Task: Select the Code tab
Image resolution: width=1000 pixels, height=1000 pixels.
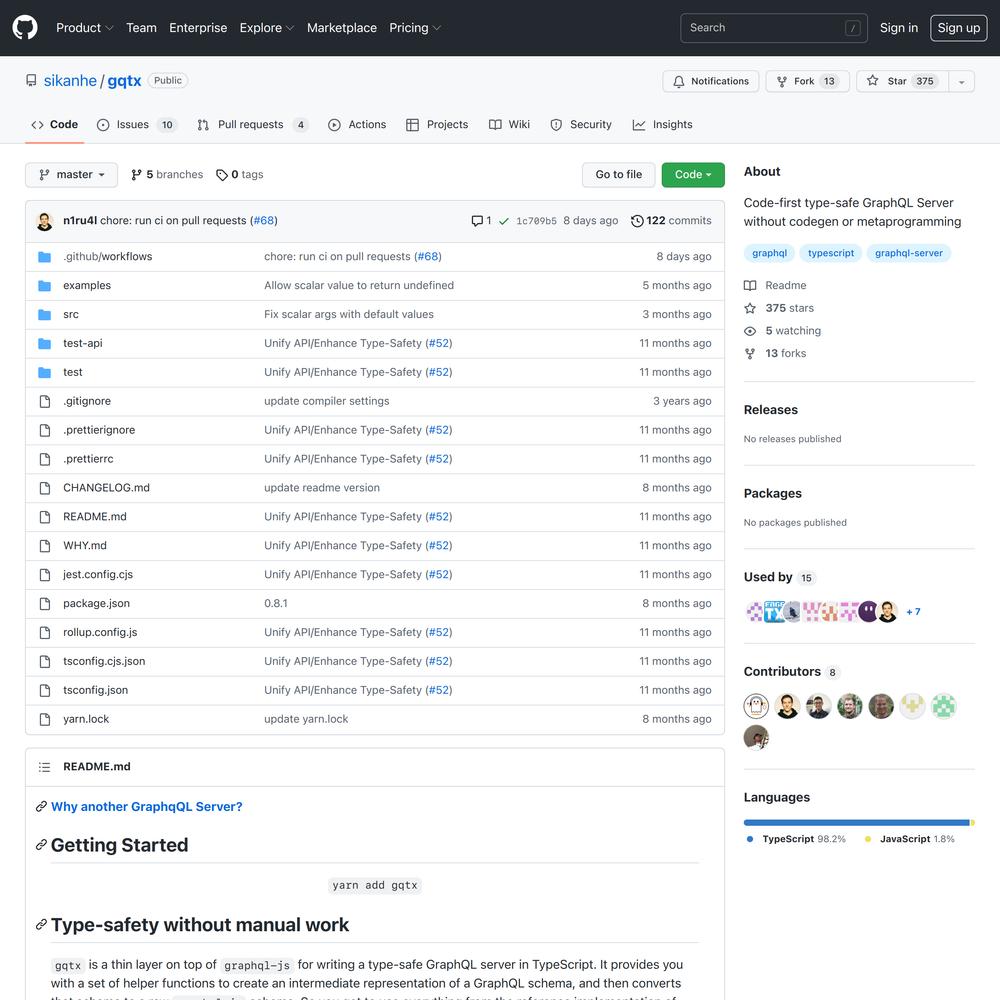Action: point(55,124)
